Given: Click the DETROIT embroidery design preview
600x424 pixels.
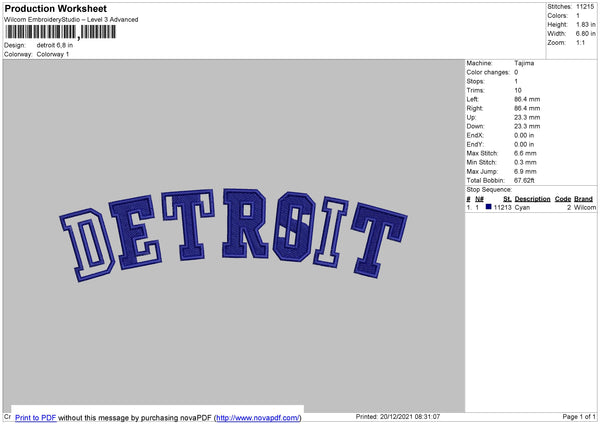Looking at the screenshot, I should coord(233,234).
